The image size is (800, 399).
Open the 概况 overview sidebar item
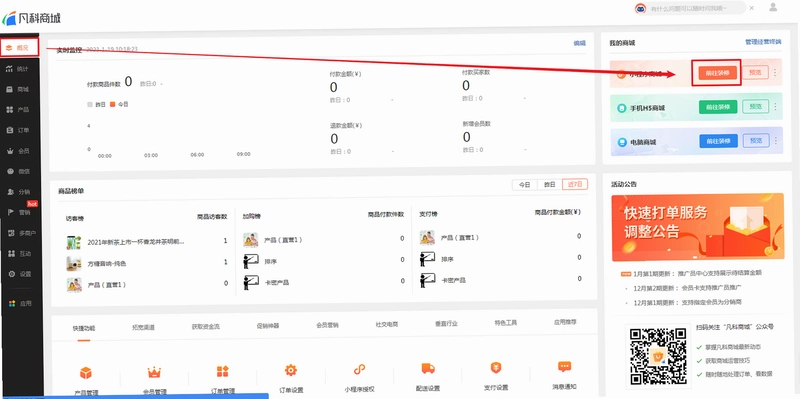[x=20, y=47]
